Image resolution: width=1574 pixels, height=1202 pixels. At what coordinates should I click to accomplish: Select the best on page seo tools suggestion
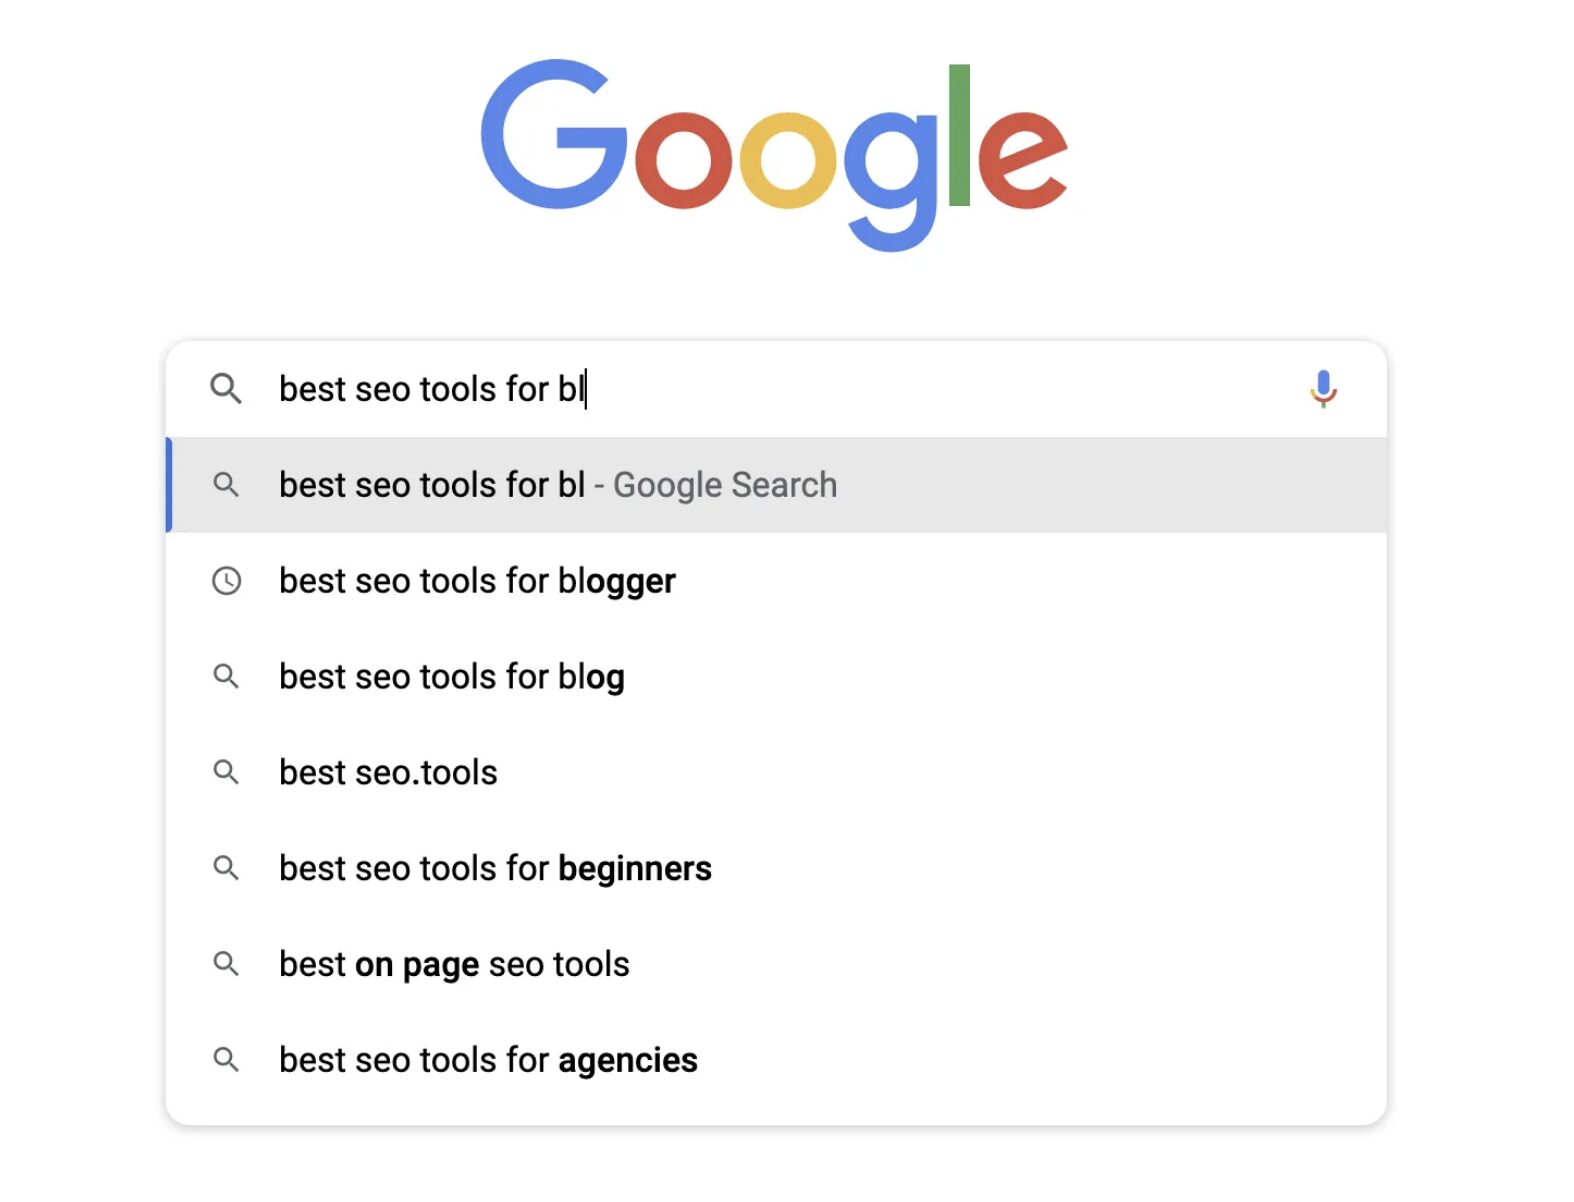click(x=453, y=964)
